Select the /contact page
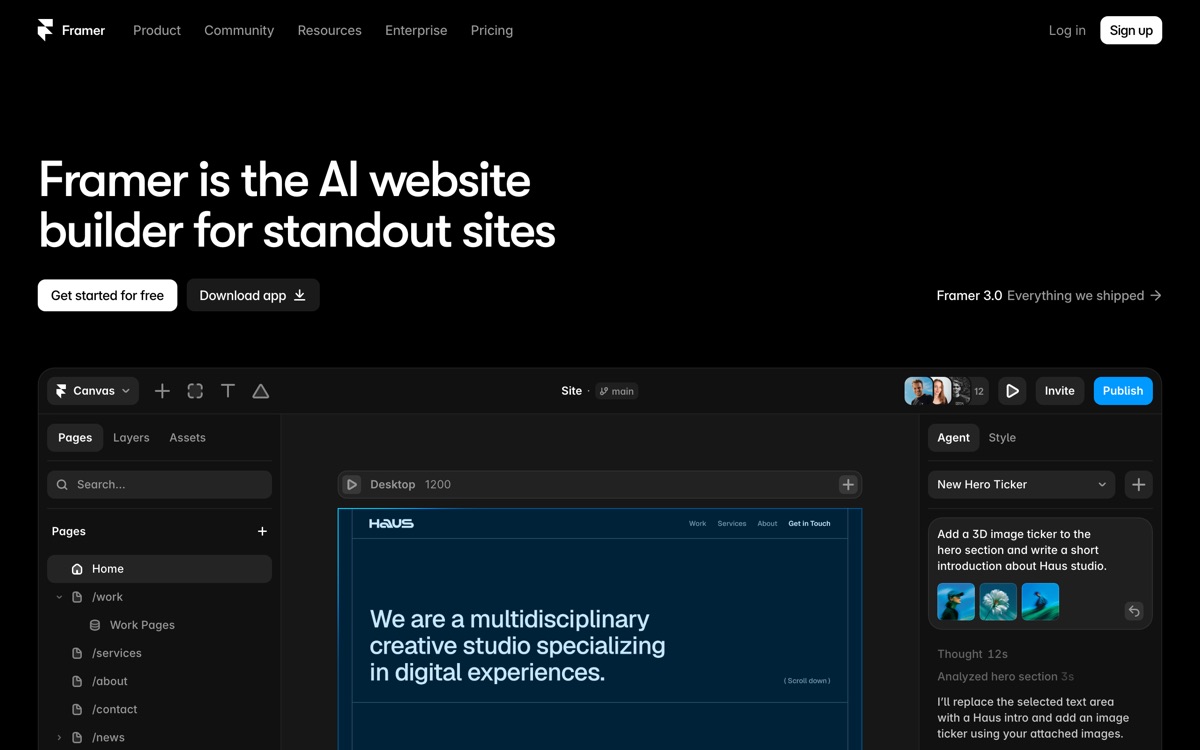Image resolution: width=1200 pixels, height=750 pixels. (160, 709)
